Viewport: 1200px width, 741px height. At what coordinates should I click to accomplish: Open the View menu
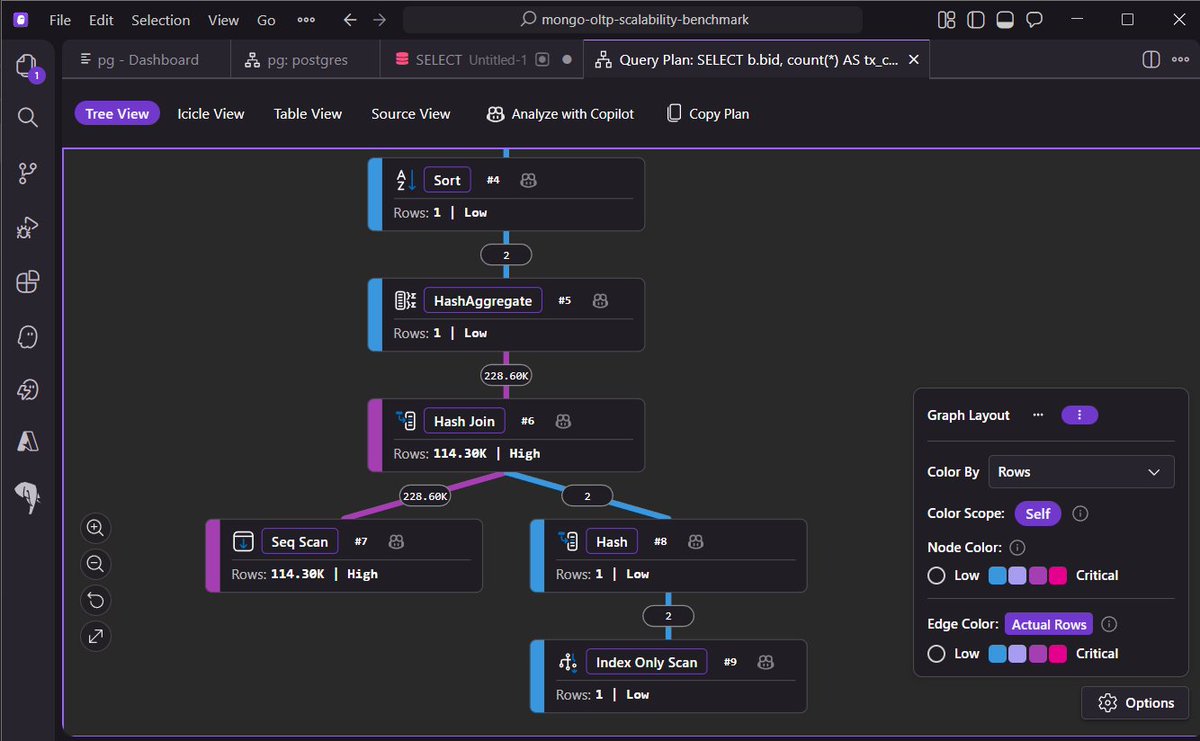223,20
